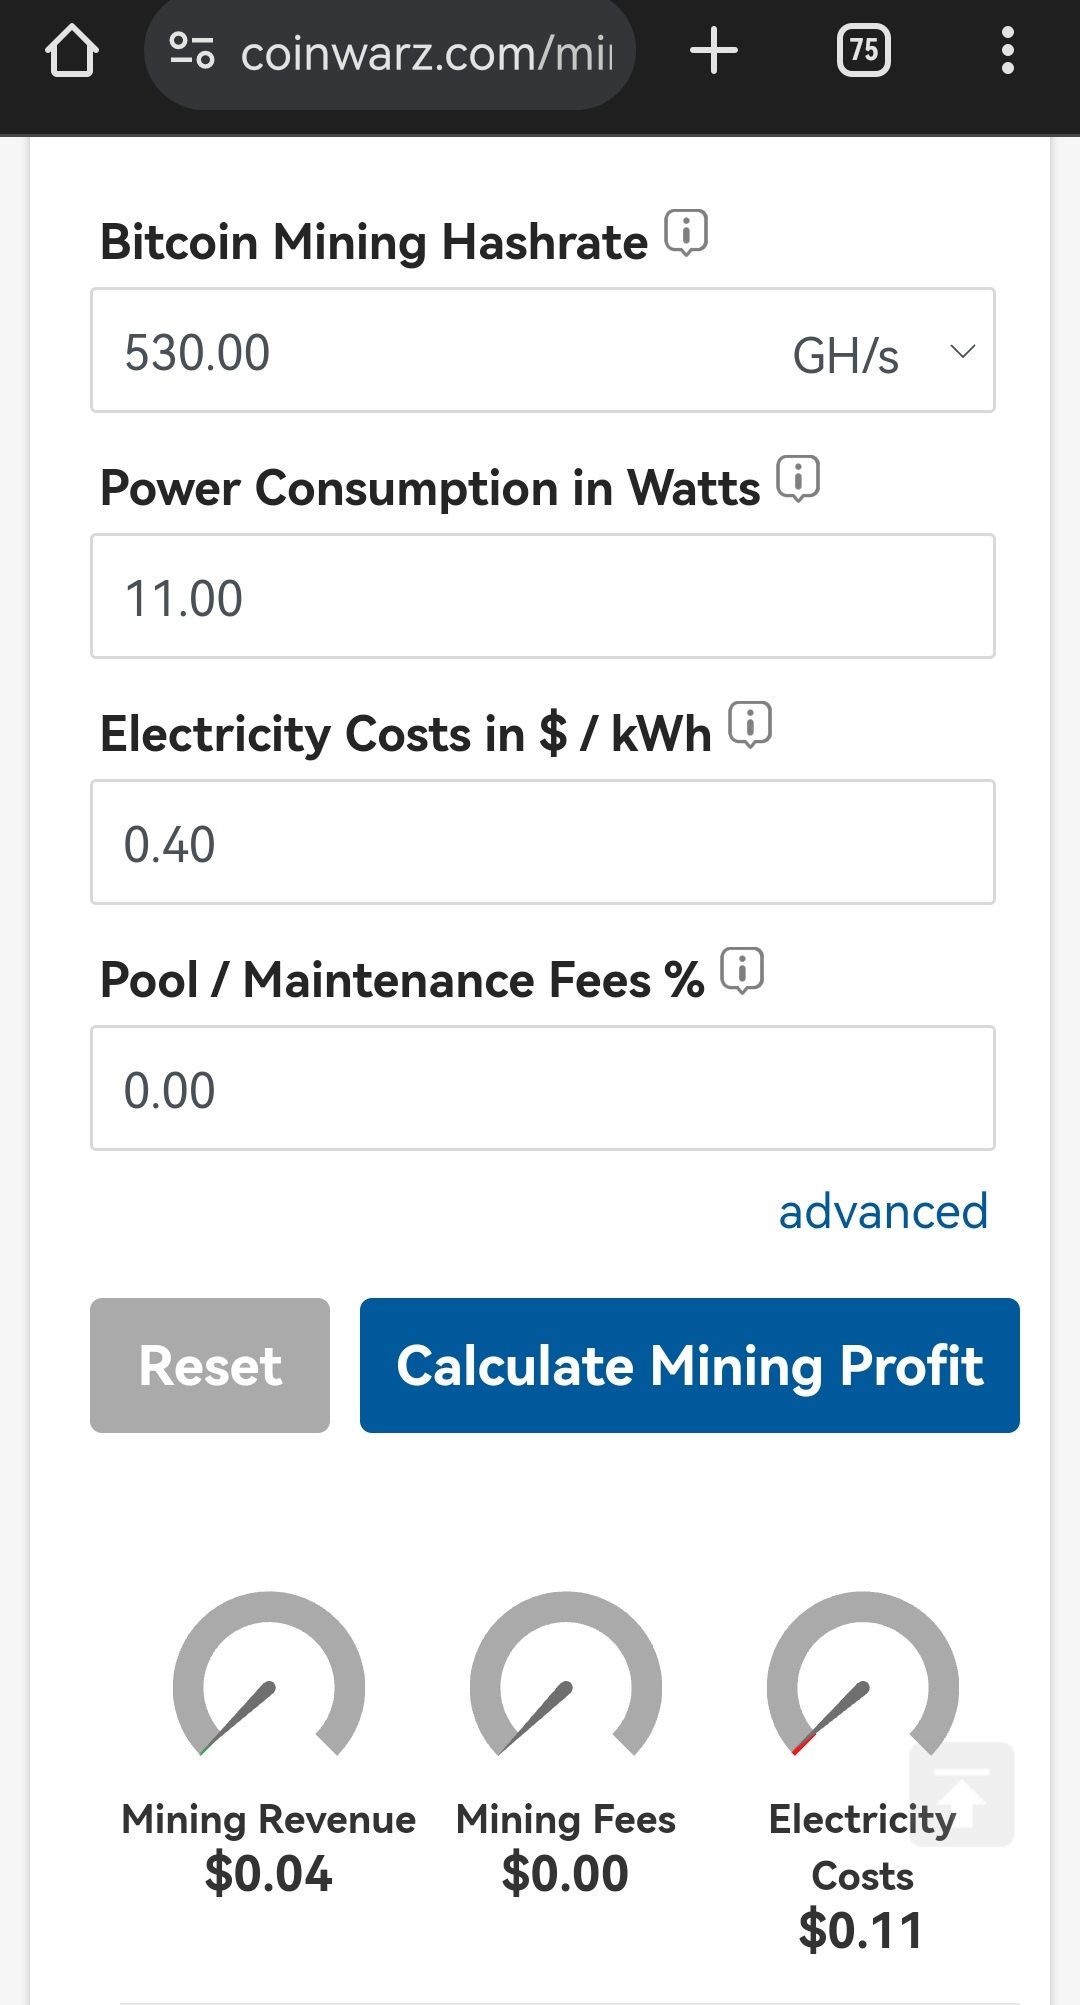
Task: Show info tooltip for Bitcoin Mining Hashrate
Action: (x=686, y=232)
